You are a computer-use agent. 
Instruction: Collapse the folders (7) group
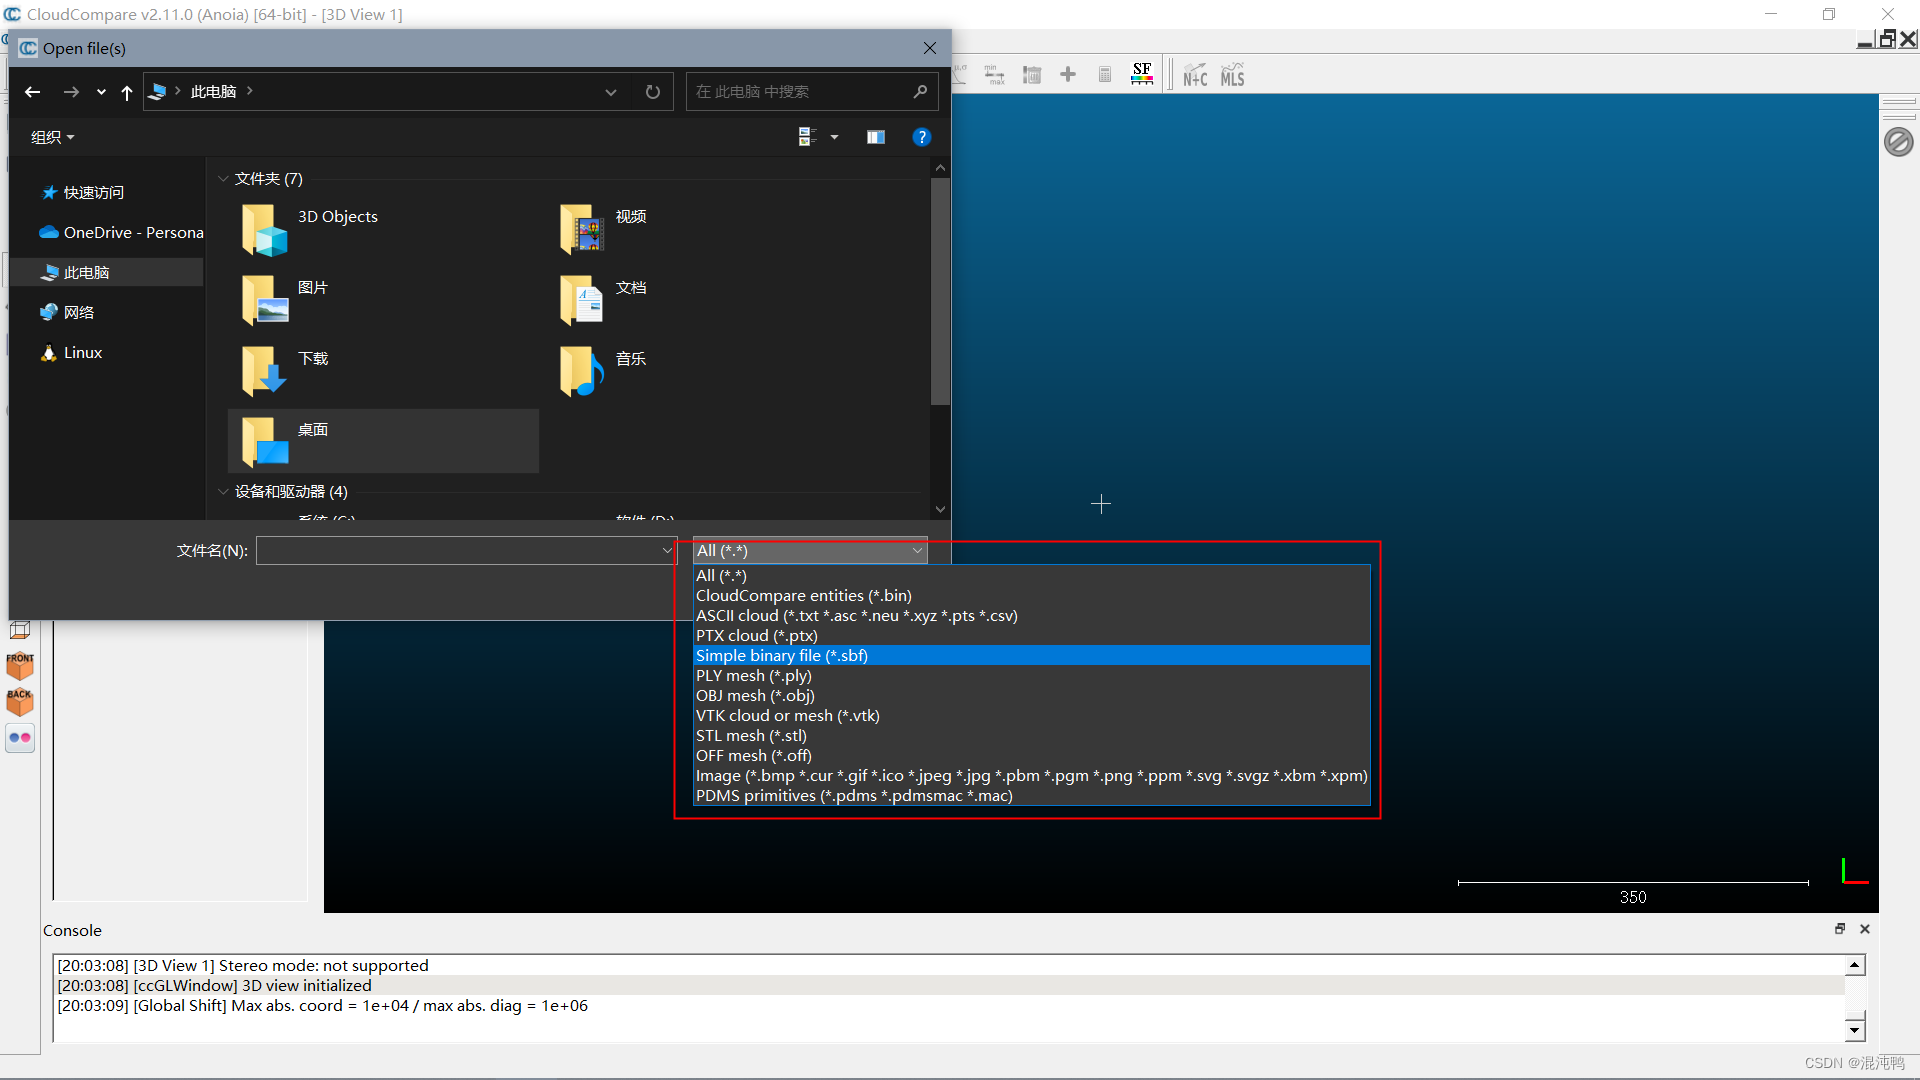pyautogui.click(x=223, y=179)
